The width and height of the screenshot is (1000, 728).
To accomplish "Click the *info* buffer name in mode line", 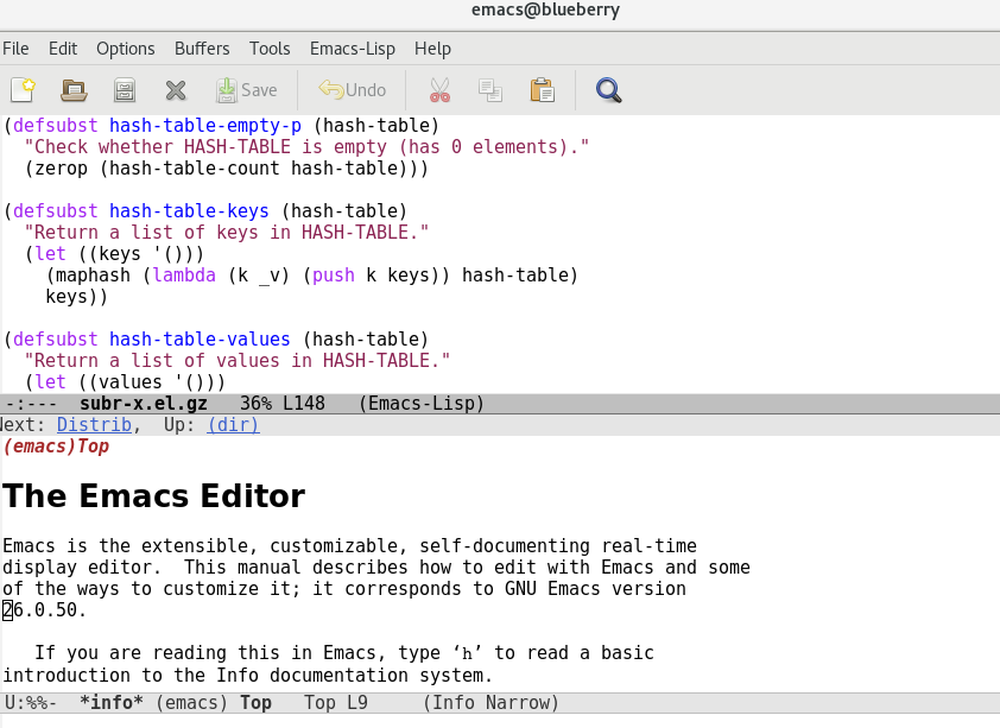I will (x=112, y=703).
